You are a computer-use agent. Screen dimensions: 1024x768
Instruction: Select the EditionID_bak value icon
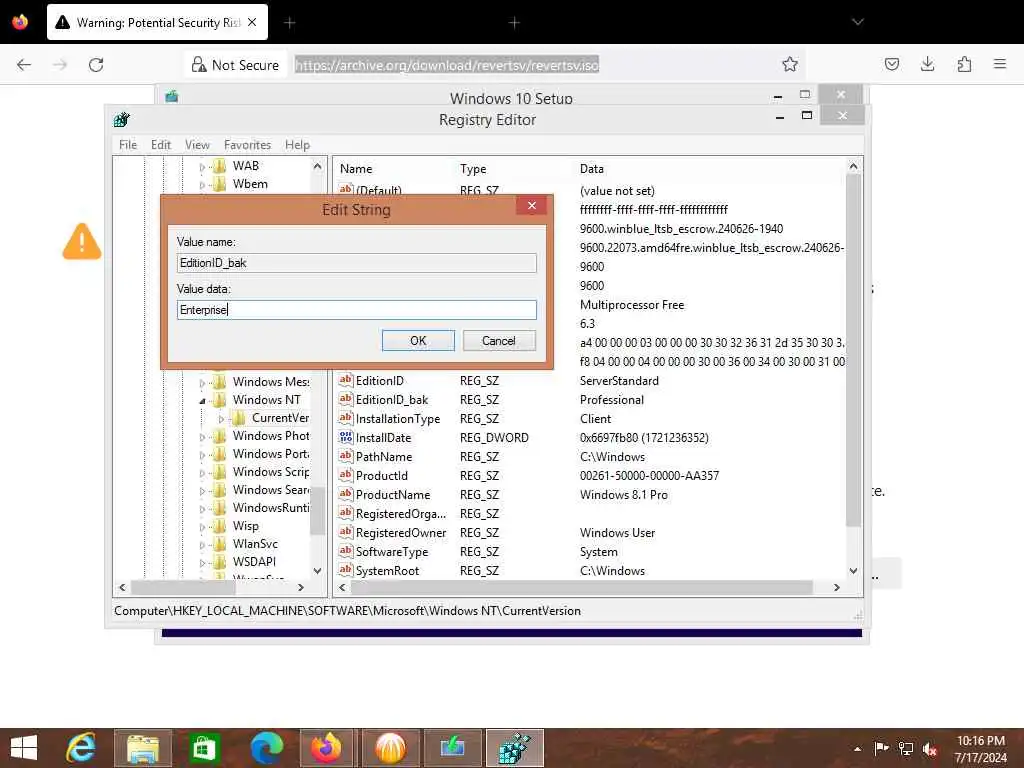click(x=345, y=399)
